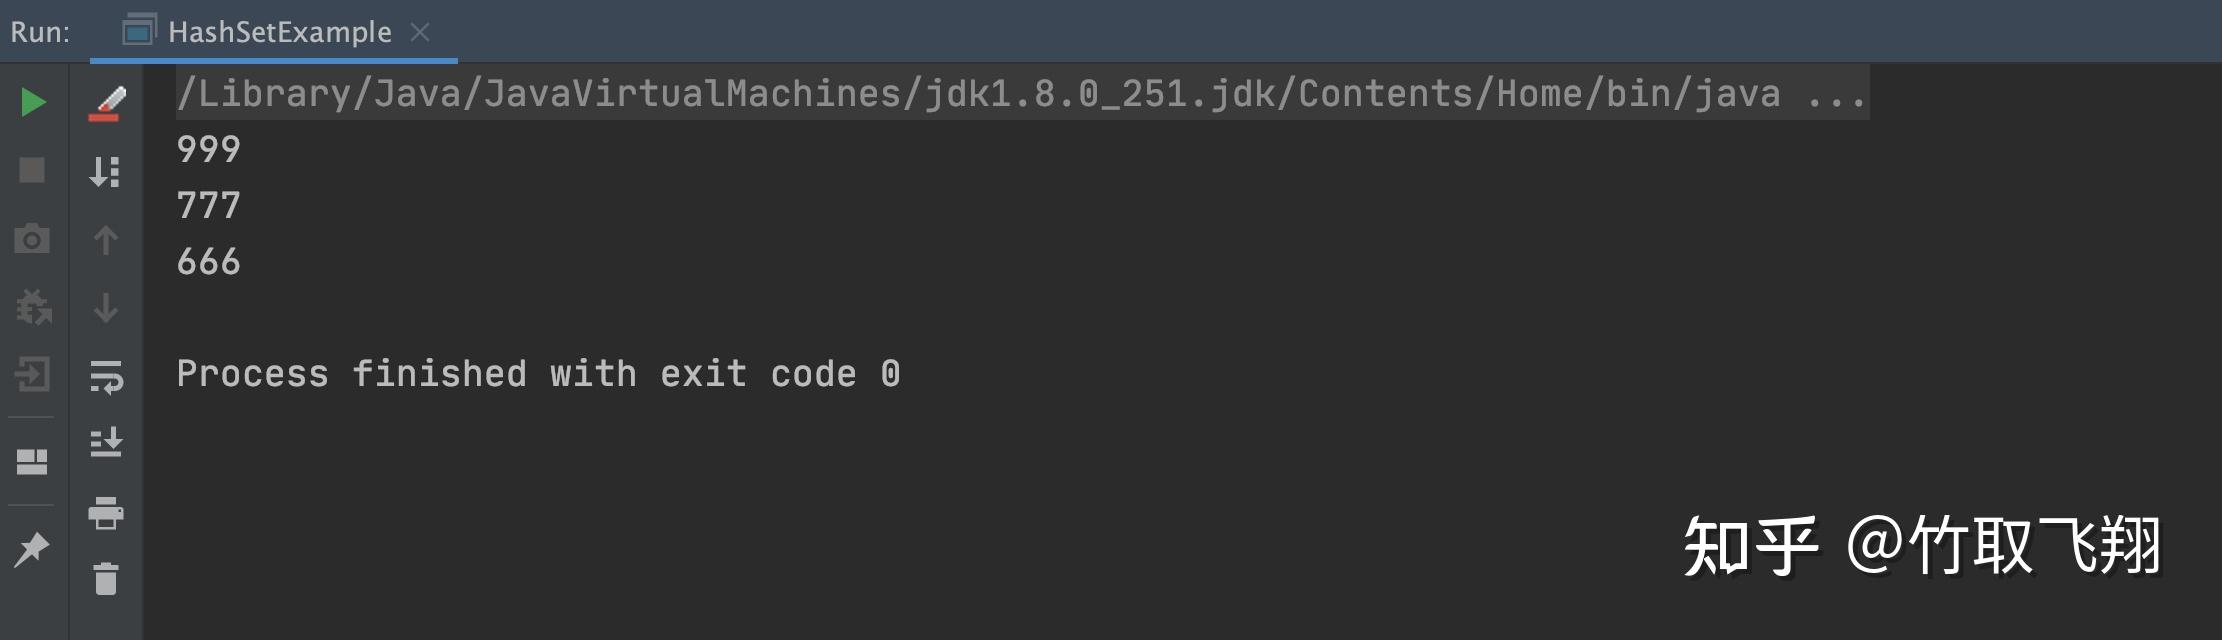The height and width of the screenshot is (640, 2222).
Task: Click the 'Process finished with exit code 0' text
Action: 538,374
